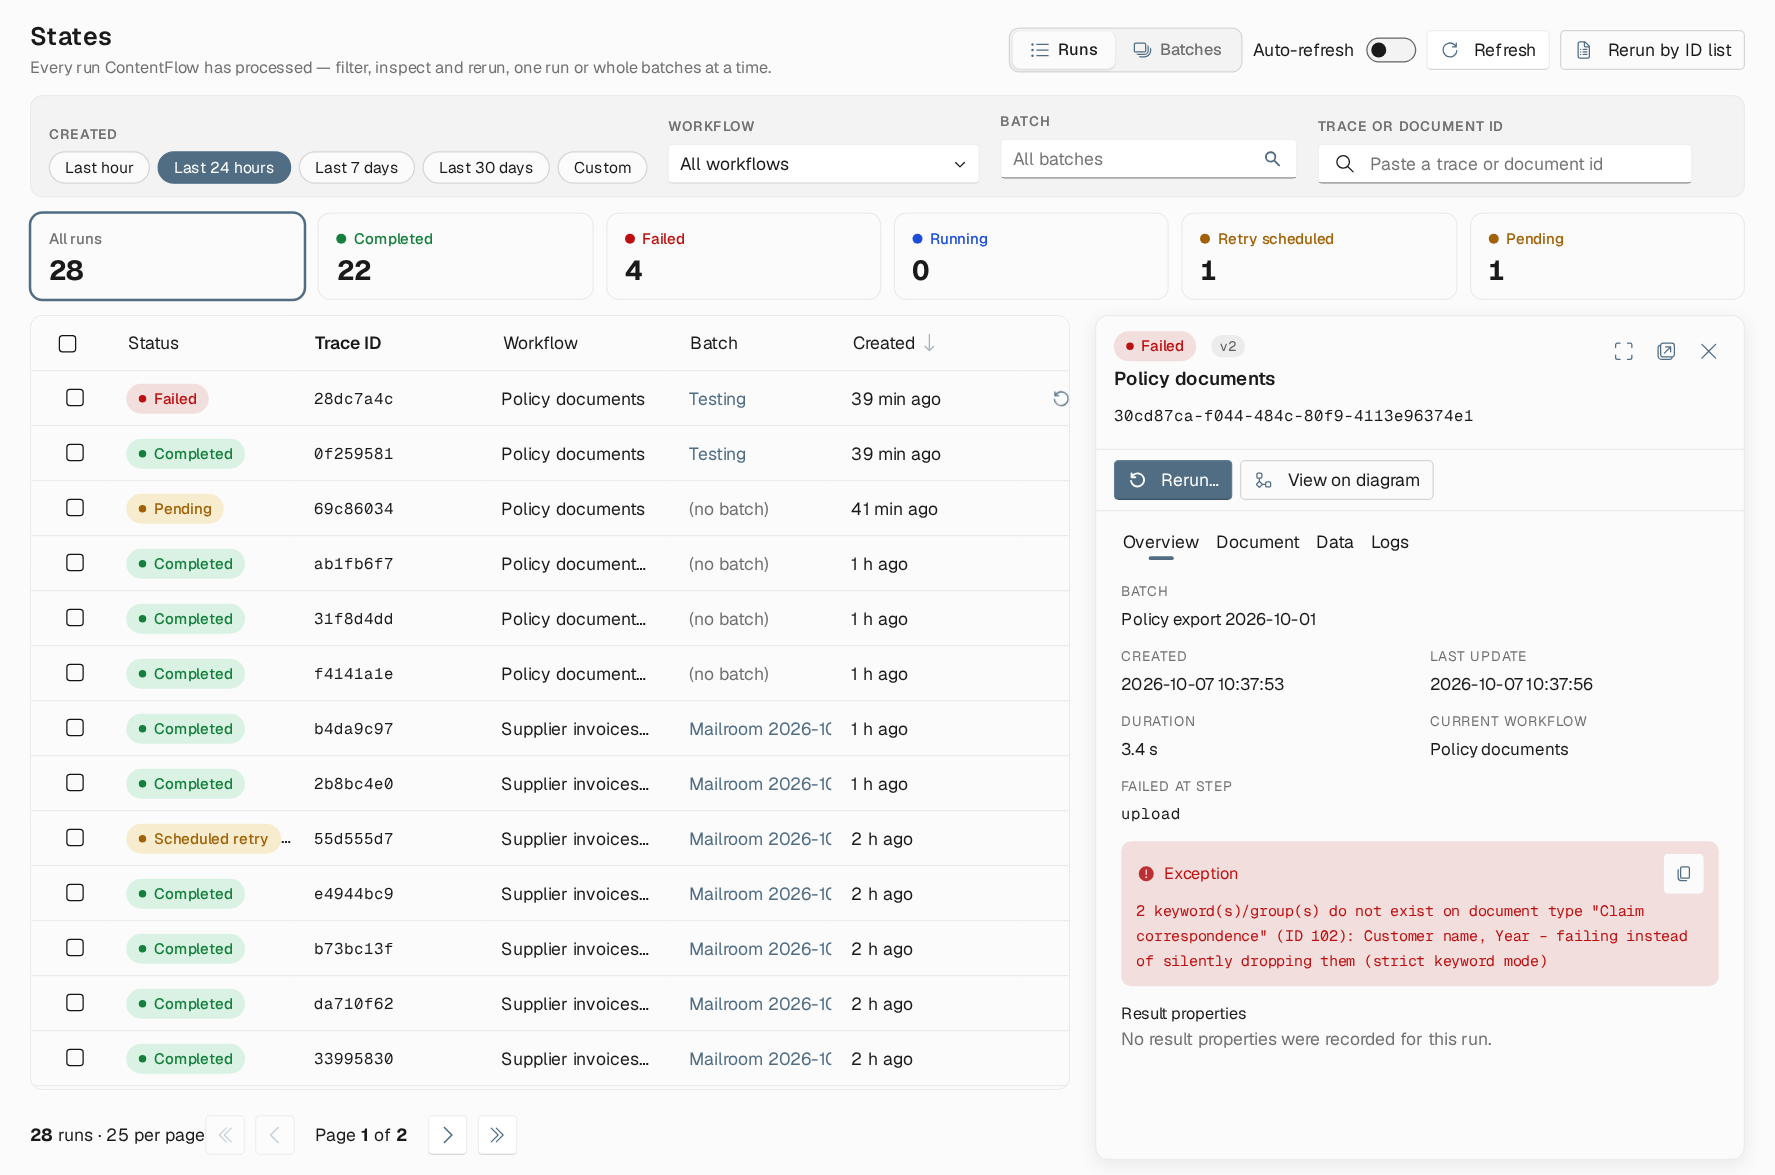This screenshot has width=1775, height=1175.
Task: Open run details in new window icon
Action: [1666, 351]
